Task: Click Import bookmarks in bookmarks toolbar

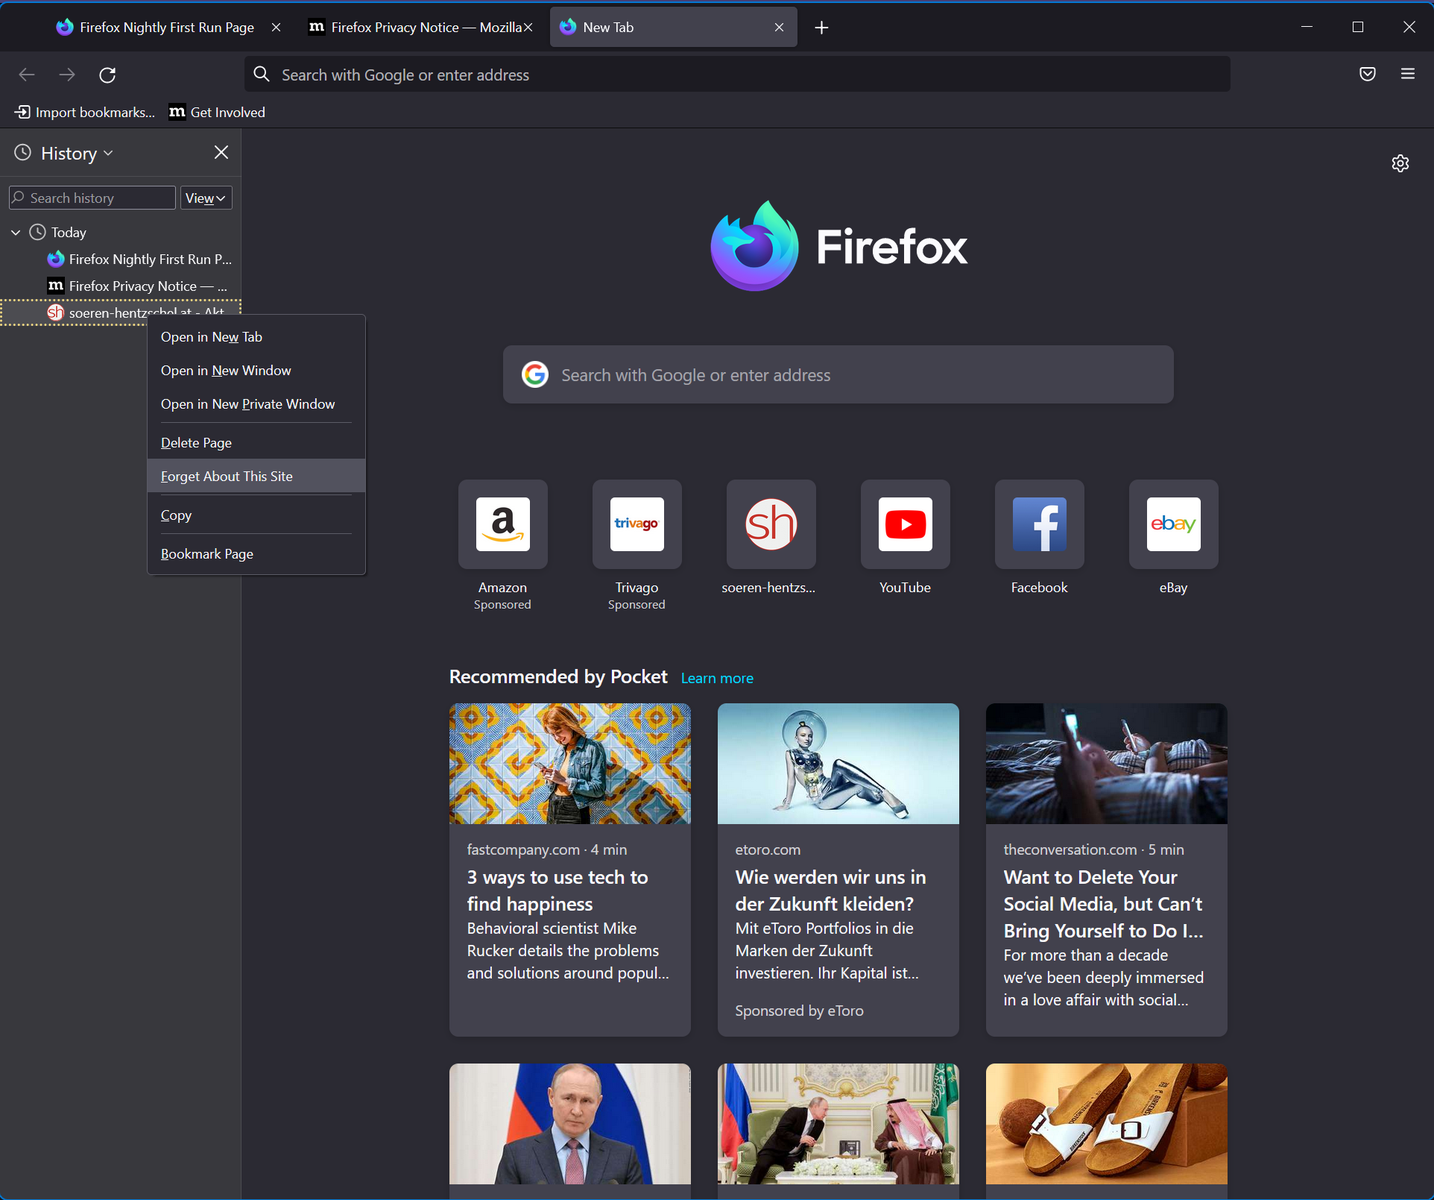Action: click(x=86, y=112)
